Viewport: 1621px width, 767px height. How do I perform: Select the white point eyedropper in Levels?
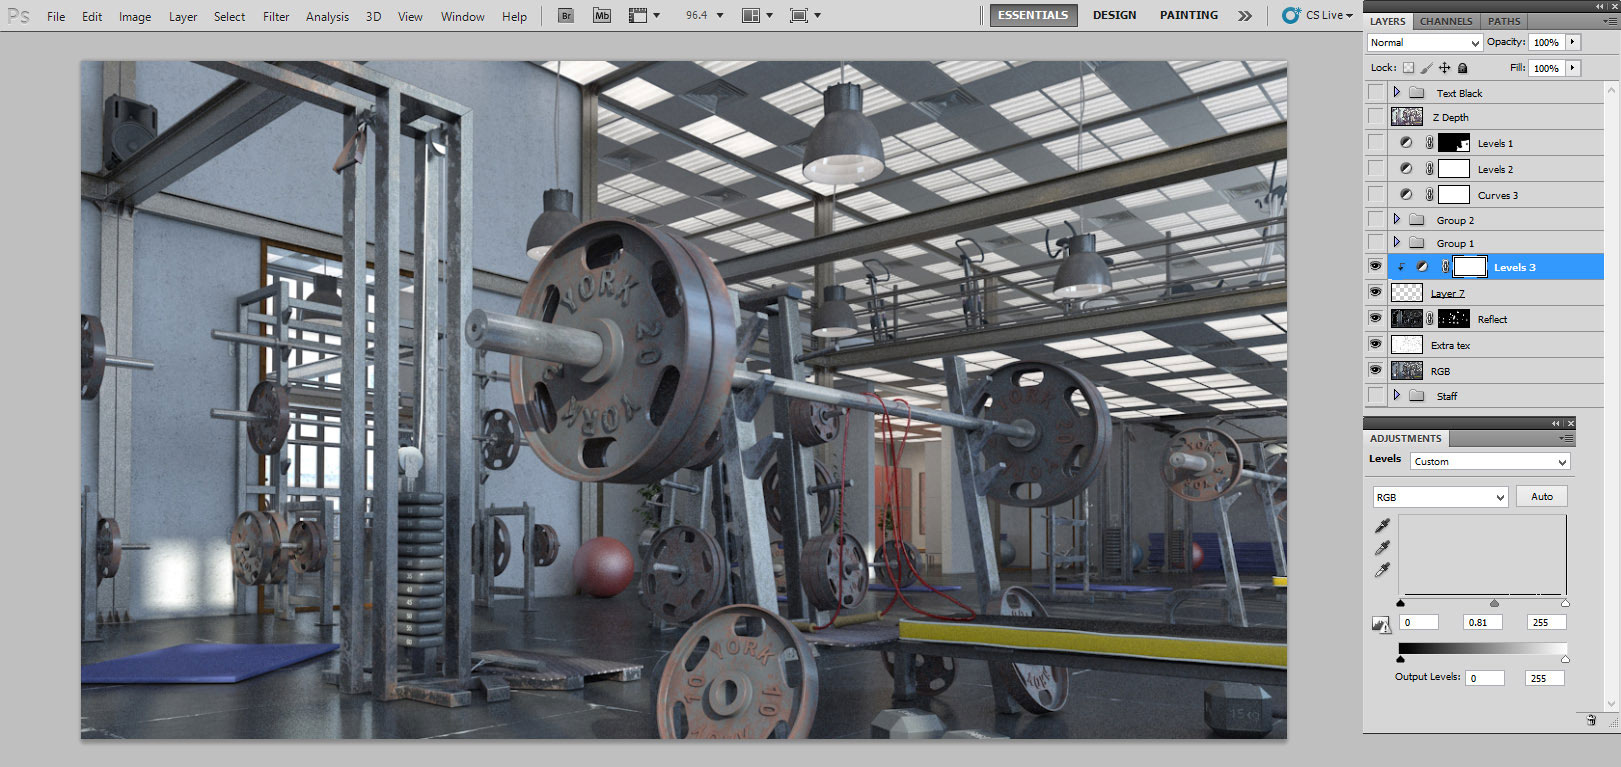(1382, 570)
